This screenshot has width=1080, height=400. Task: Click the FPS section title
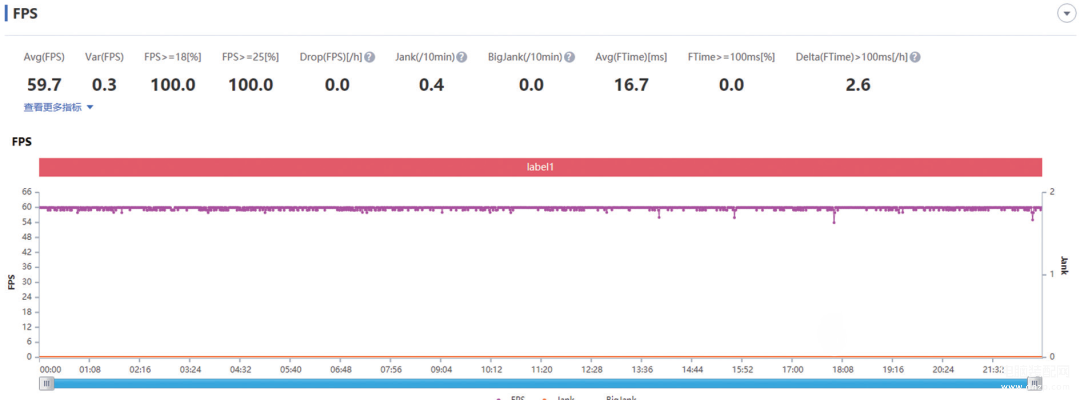click(26, 14)
